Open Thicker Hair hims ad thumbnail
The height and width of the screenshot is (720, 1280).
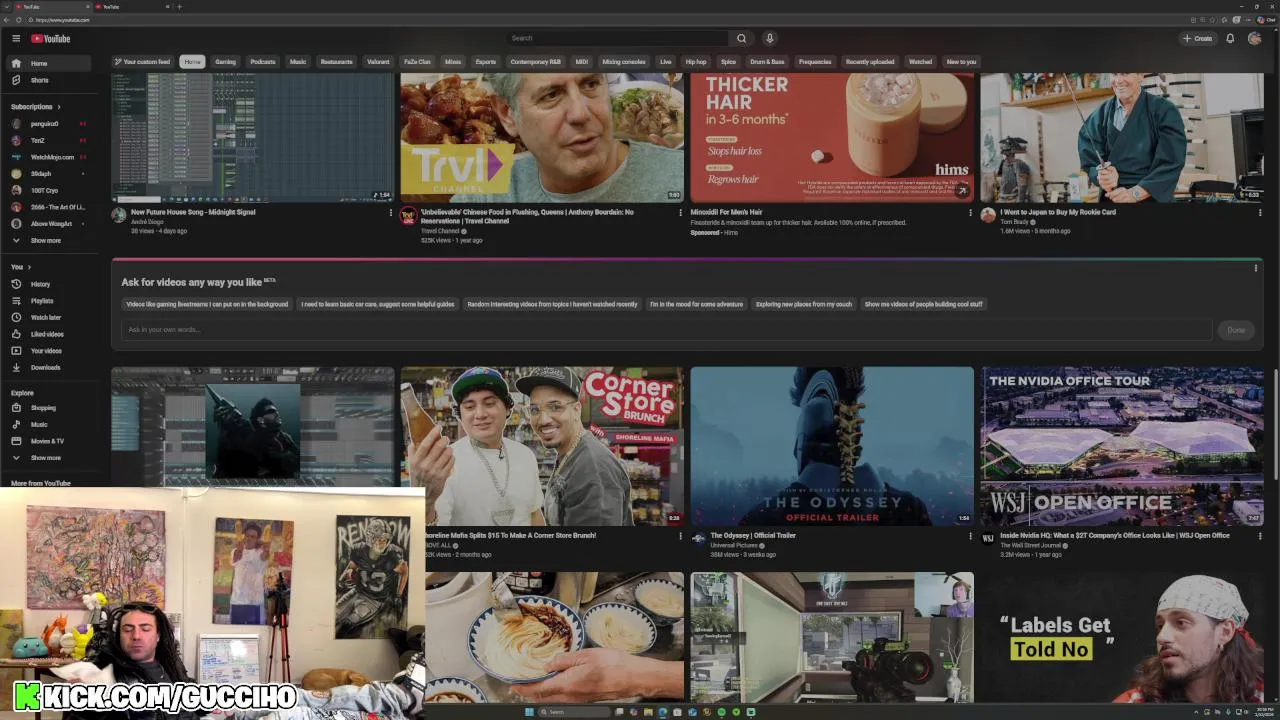coord(832,137)
